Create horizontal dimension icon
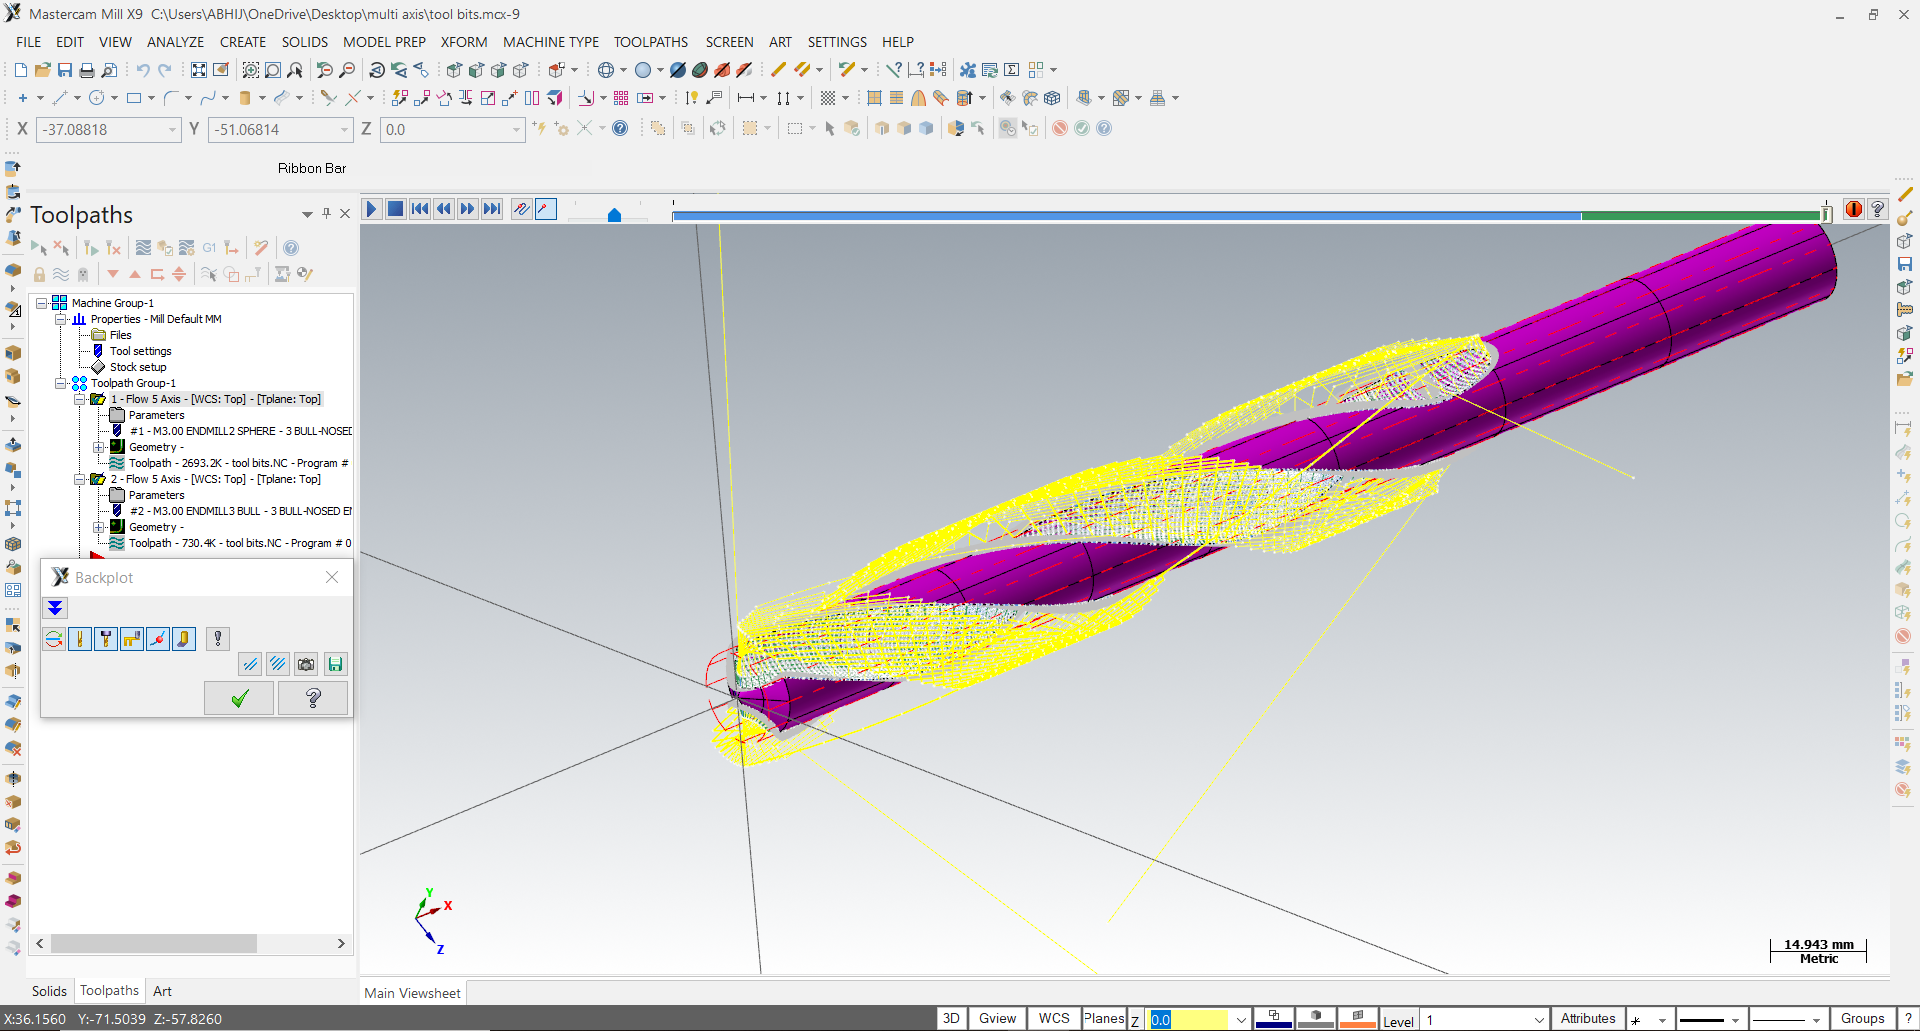Viewport: 1920px width, 1031px height. pos(745,98)
